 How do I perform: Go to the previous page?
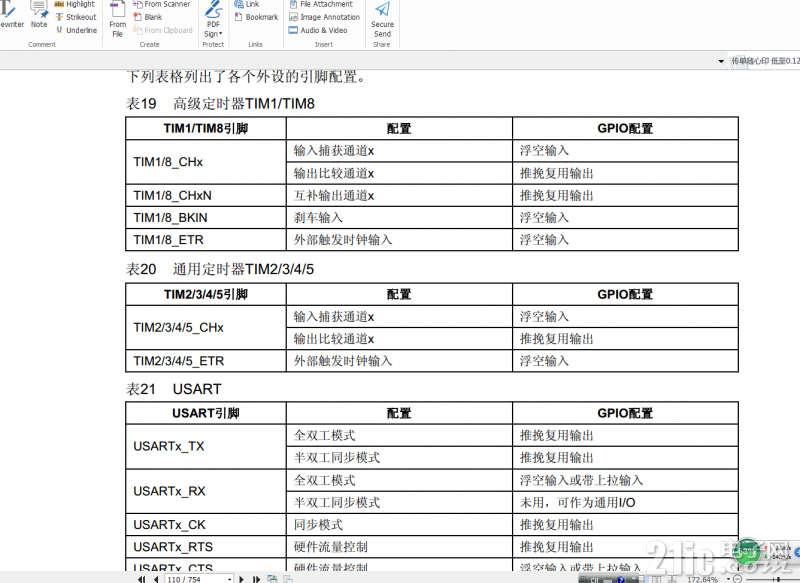point(156,579)
